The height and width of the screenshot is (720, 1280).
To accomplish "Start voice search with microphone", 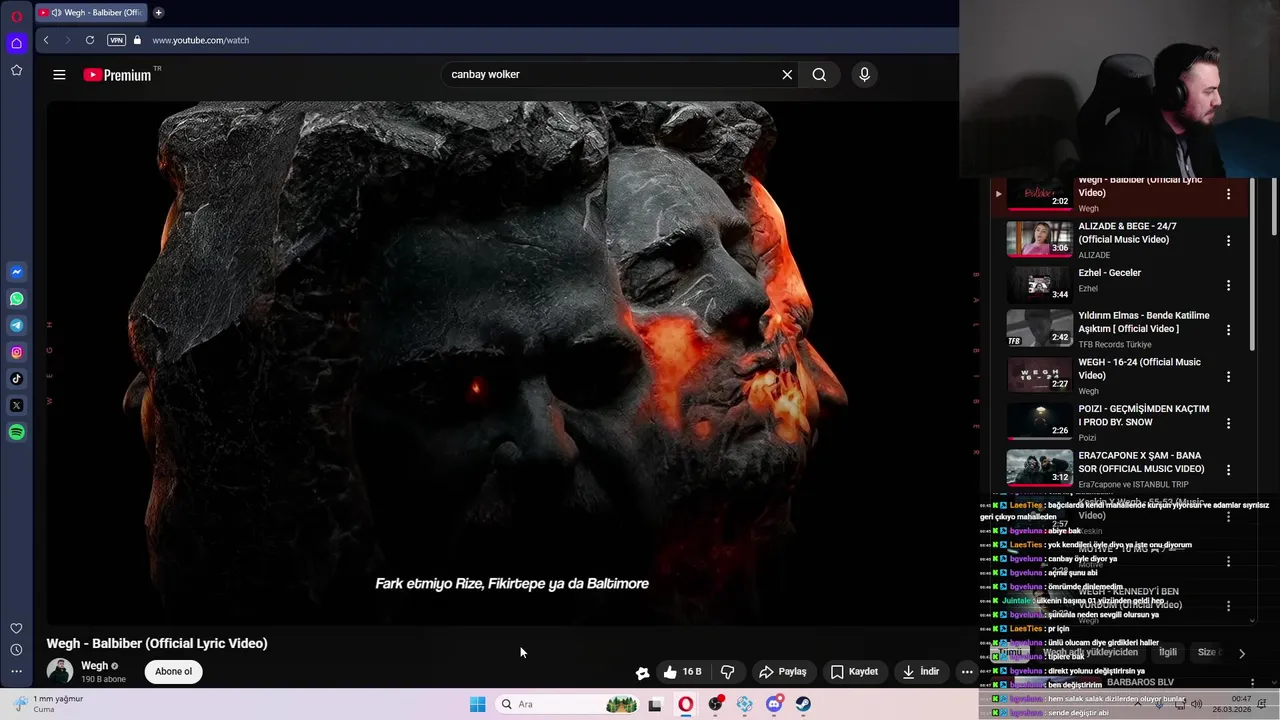I will pyautogui.click(x=864, y=74).
